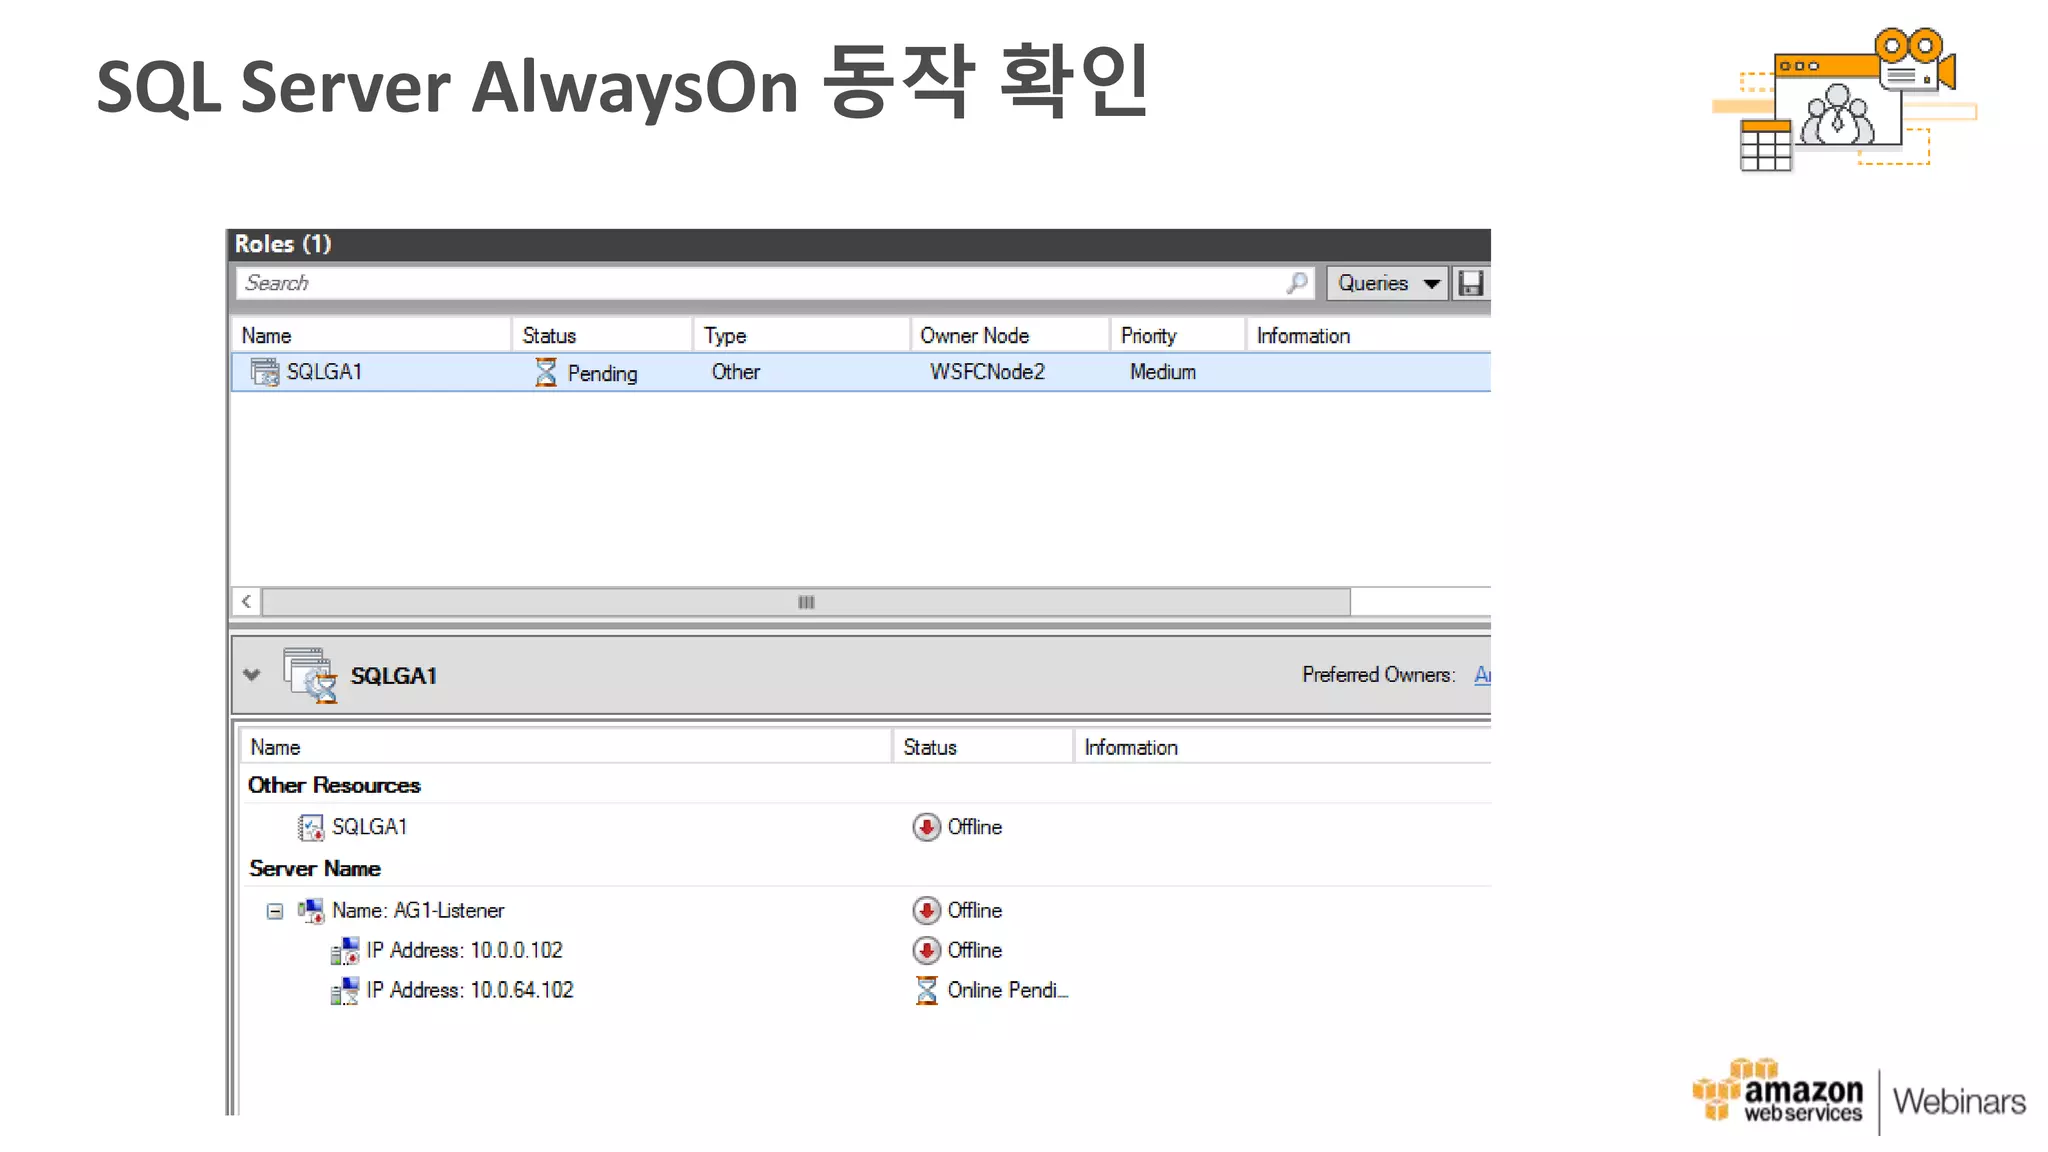
Task: Click the IP Address 10.0.0.102 icon
Action: point(345,951)
